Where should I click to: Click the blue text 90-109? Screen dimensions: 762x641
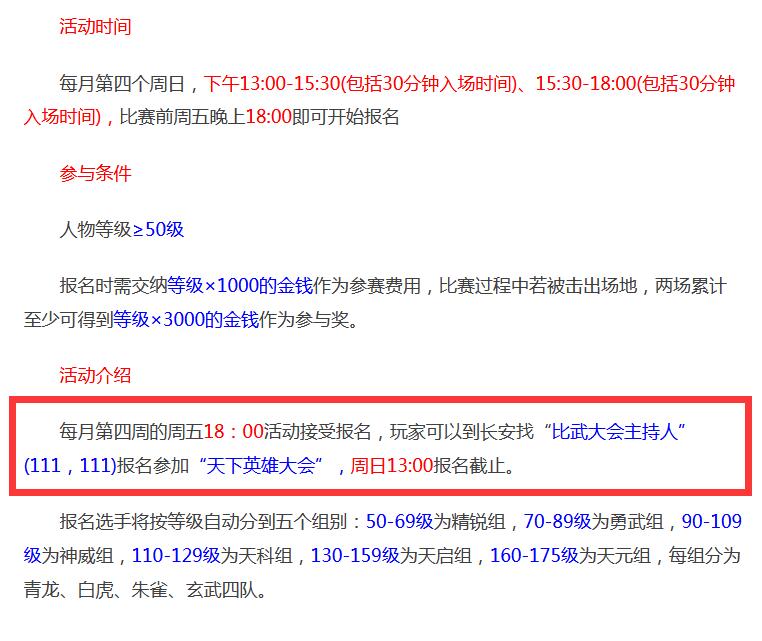(x=711, y=521)
